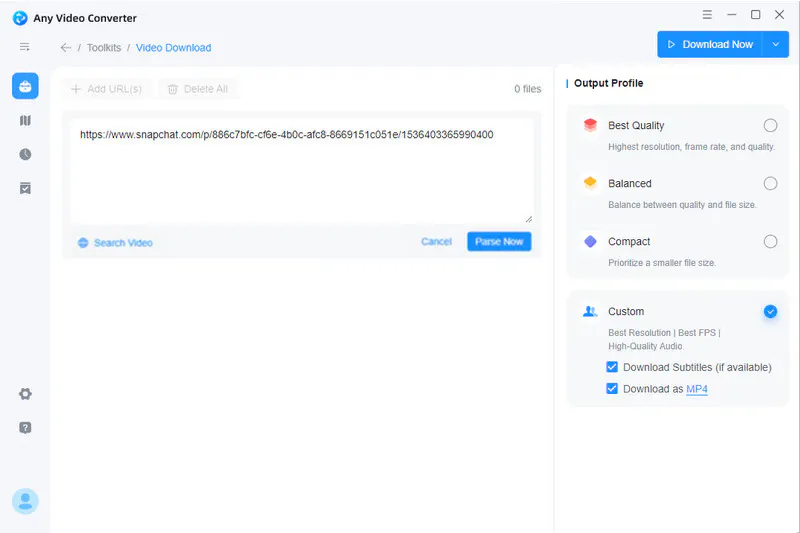The height and width of the screenshot is (533, 800).
Task: Open the task checklist sidebar icon
Action: tap(25, 188)
